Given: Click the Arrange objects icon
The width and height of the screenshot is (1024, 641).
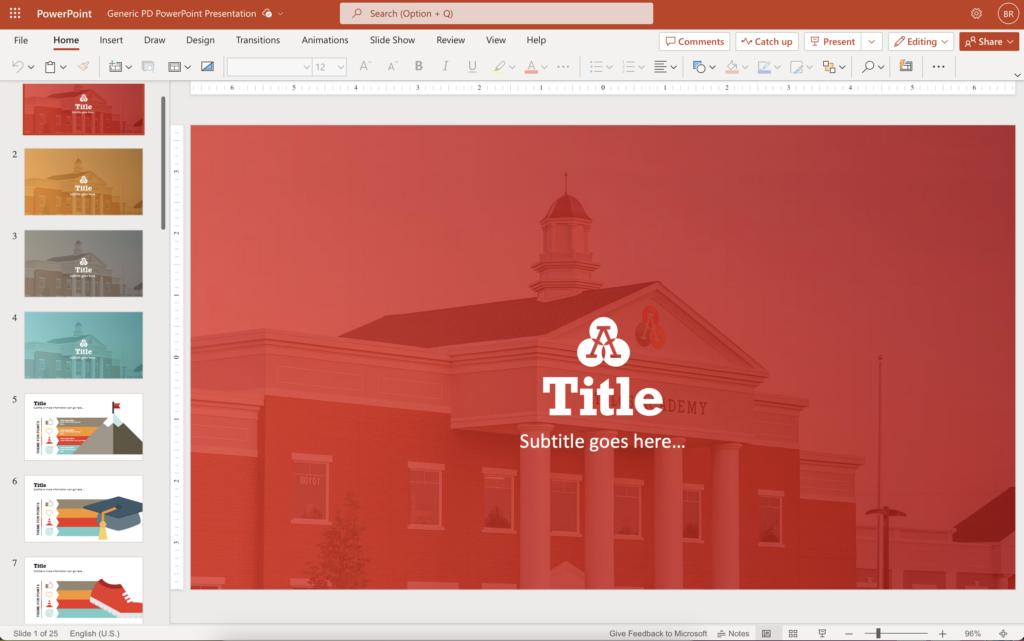Looking at the screenshot, I should click(829, 67).
